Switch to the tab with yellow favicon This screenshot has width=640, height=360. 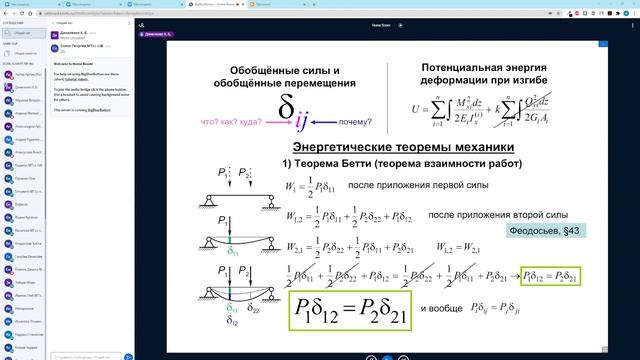[277, 4]
